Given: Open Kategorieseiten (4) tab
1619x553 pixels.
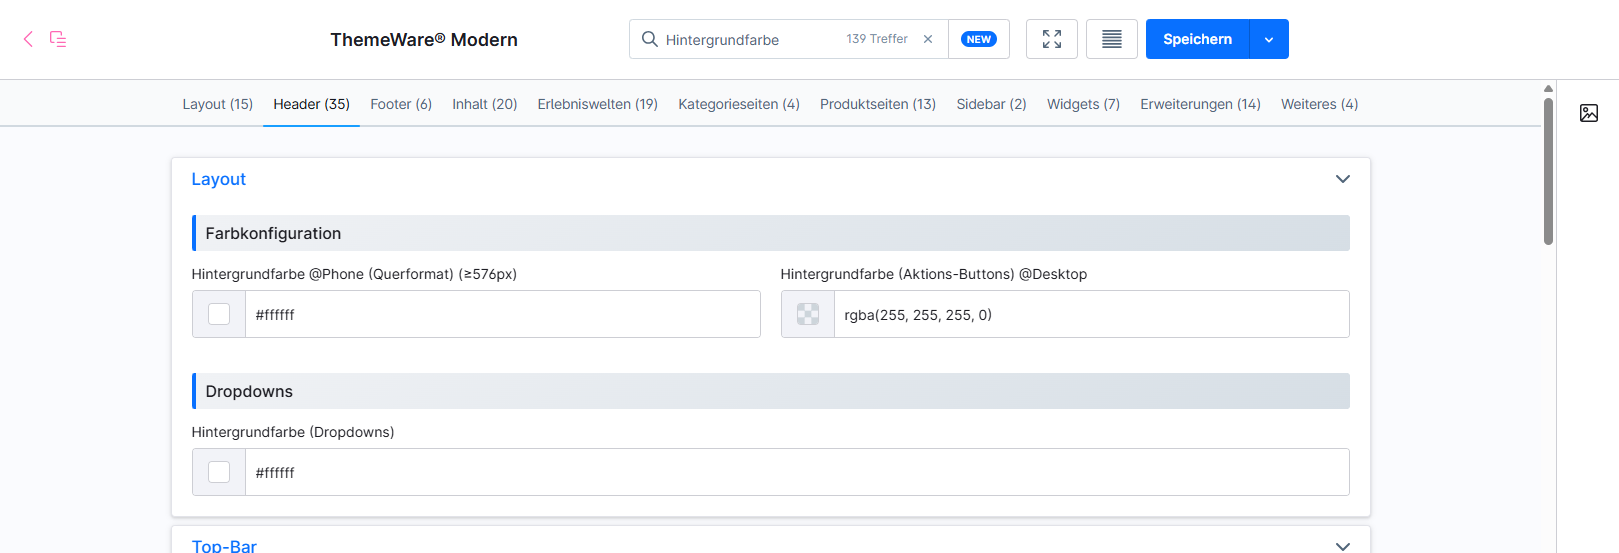Looking at the screenshot, I should [x=738, y=104].
